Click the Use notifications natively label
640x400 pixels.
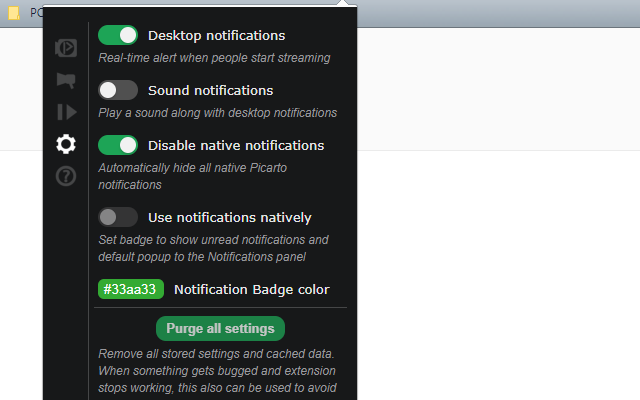[230, 218]
